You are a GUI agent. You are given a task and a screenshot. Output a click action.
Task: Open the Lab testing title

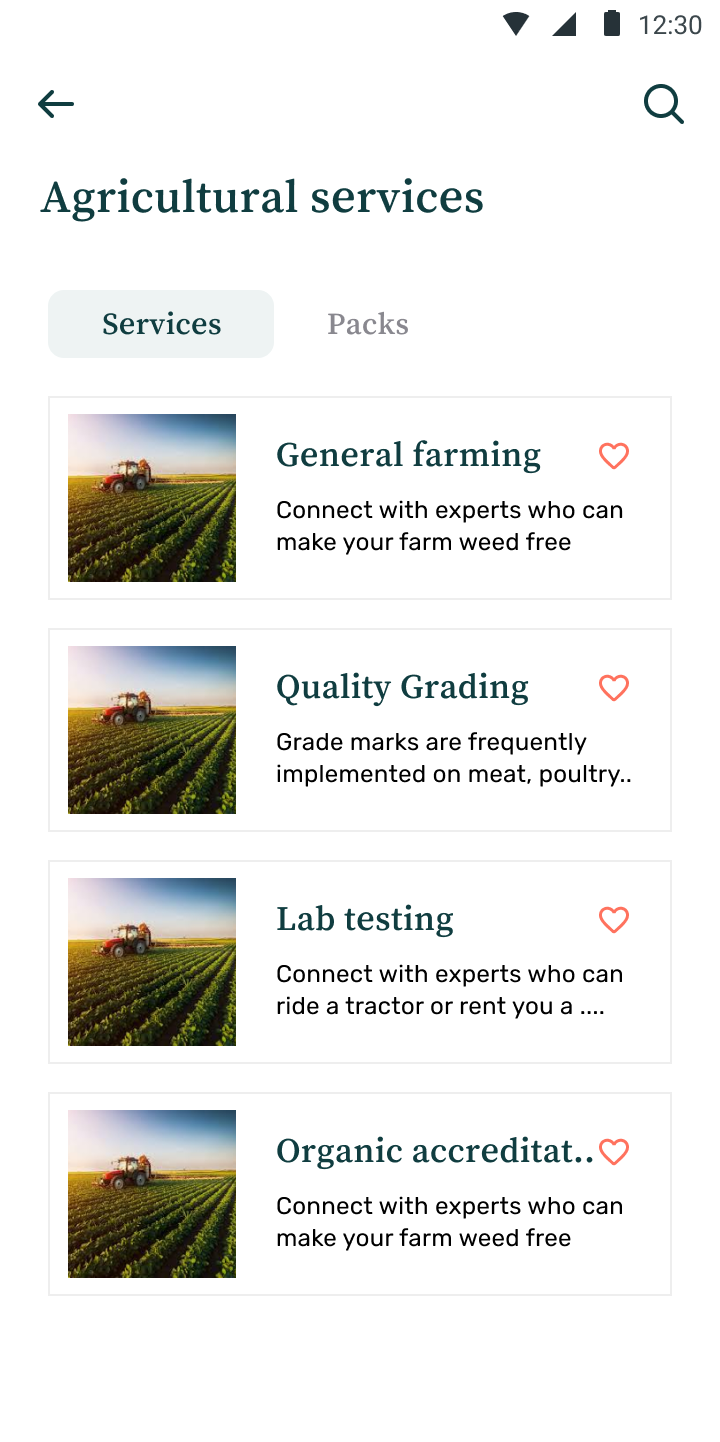[x=365, y=919]
